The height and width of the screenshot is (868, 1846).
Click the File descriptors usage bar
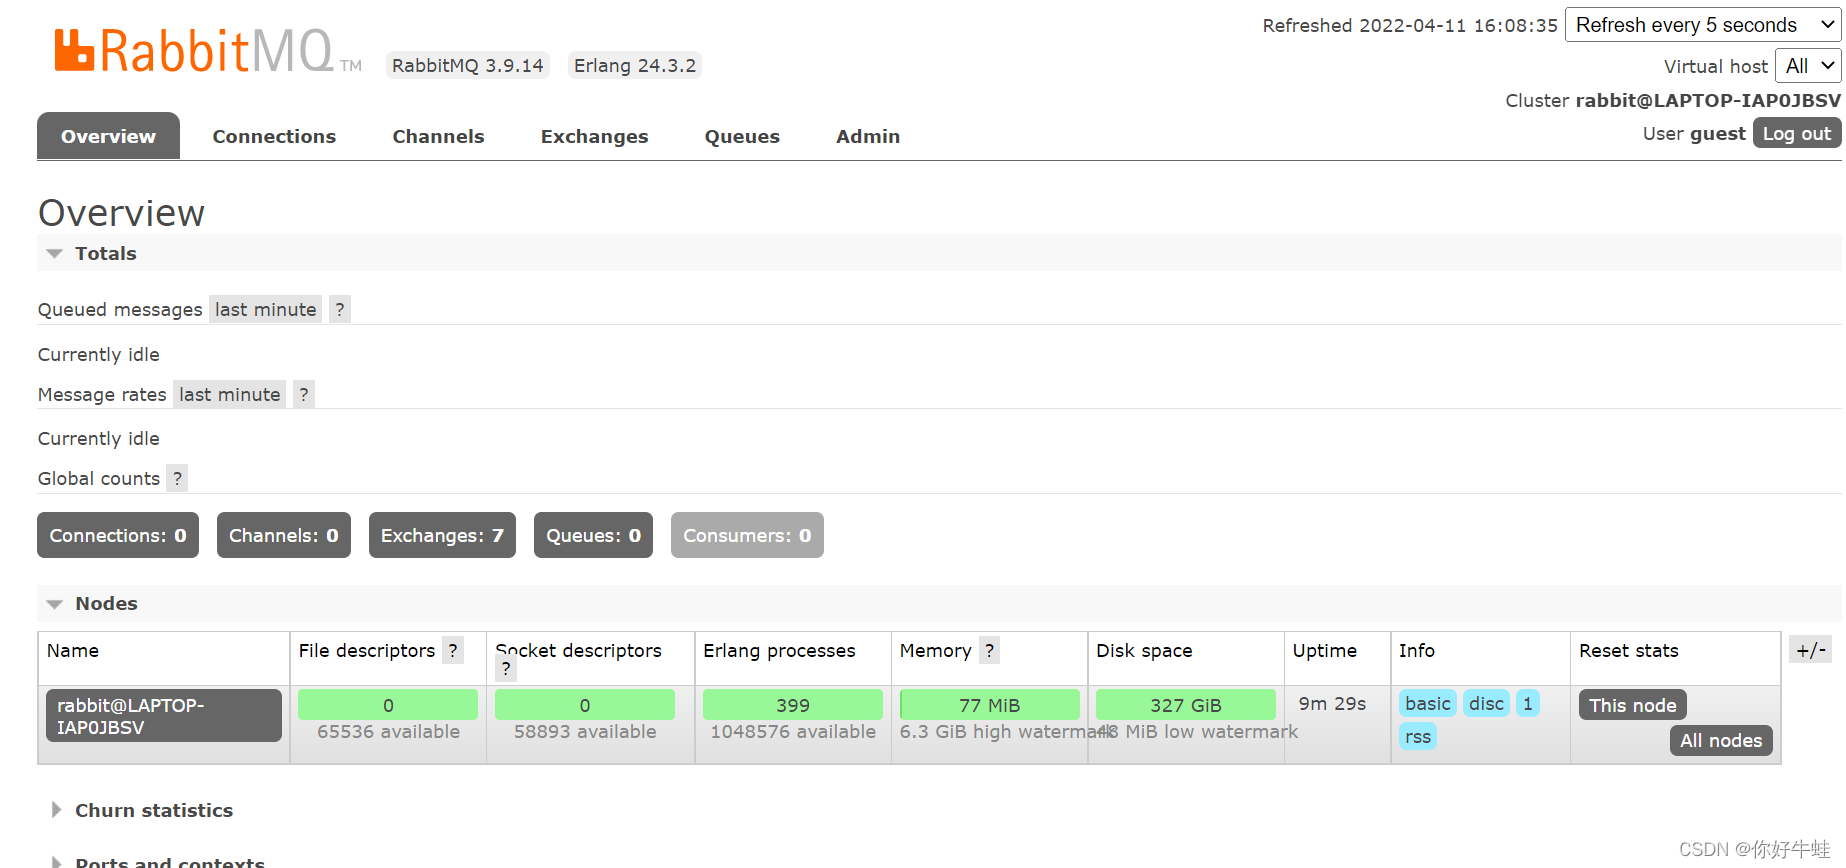(x=388, y=705)
